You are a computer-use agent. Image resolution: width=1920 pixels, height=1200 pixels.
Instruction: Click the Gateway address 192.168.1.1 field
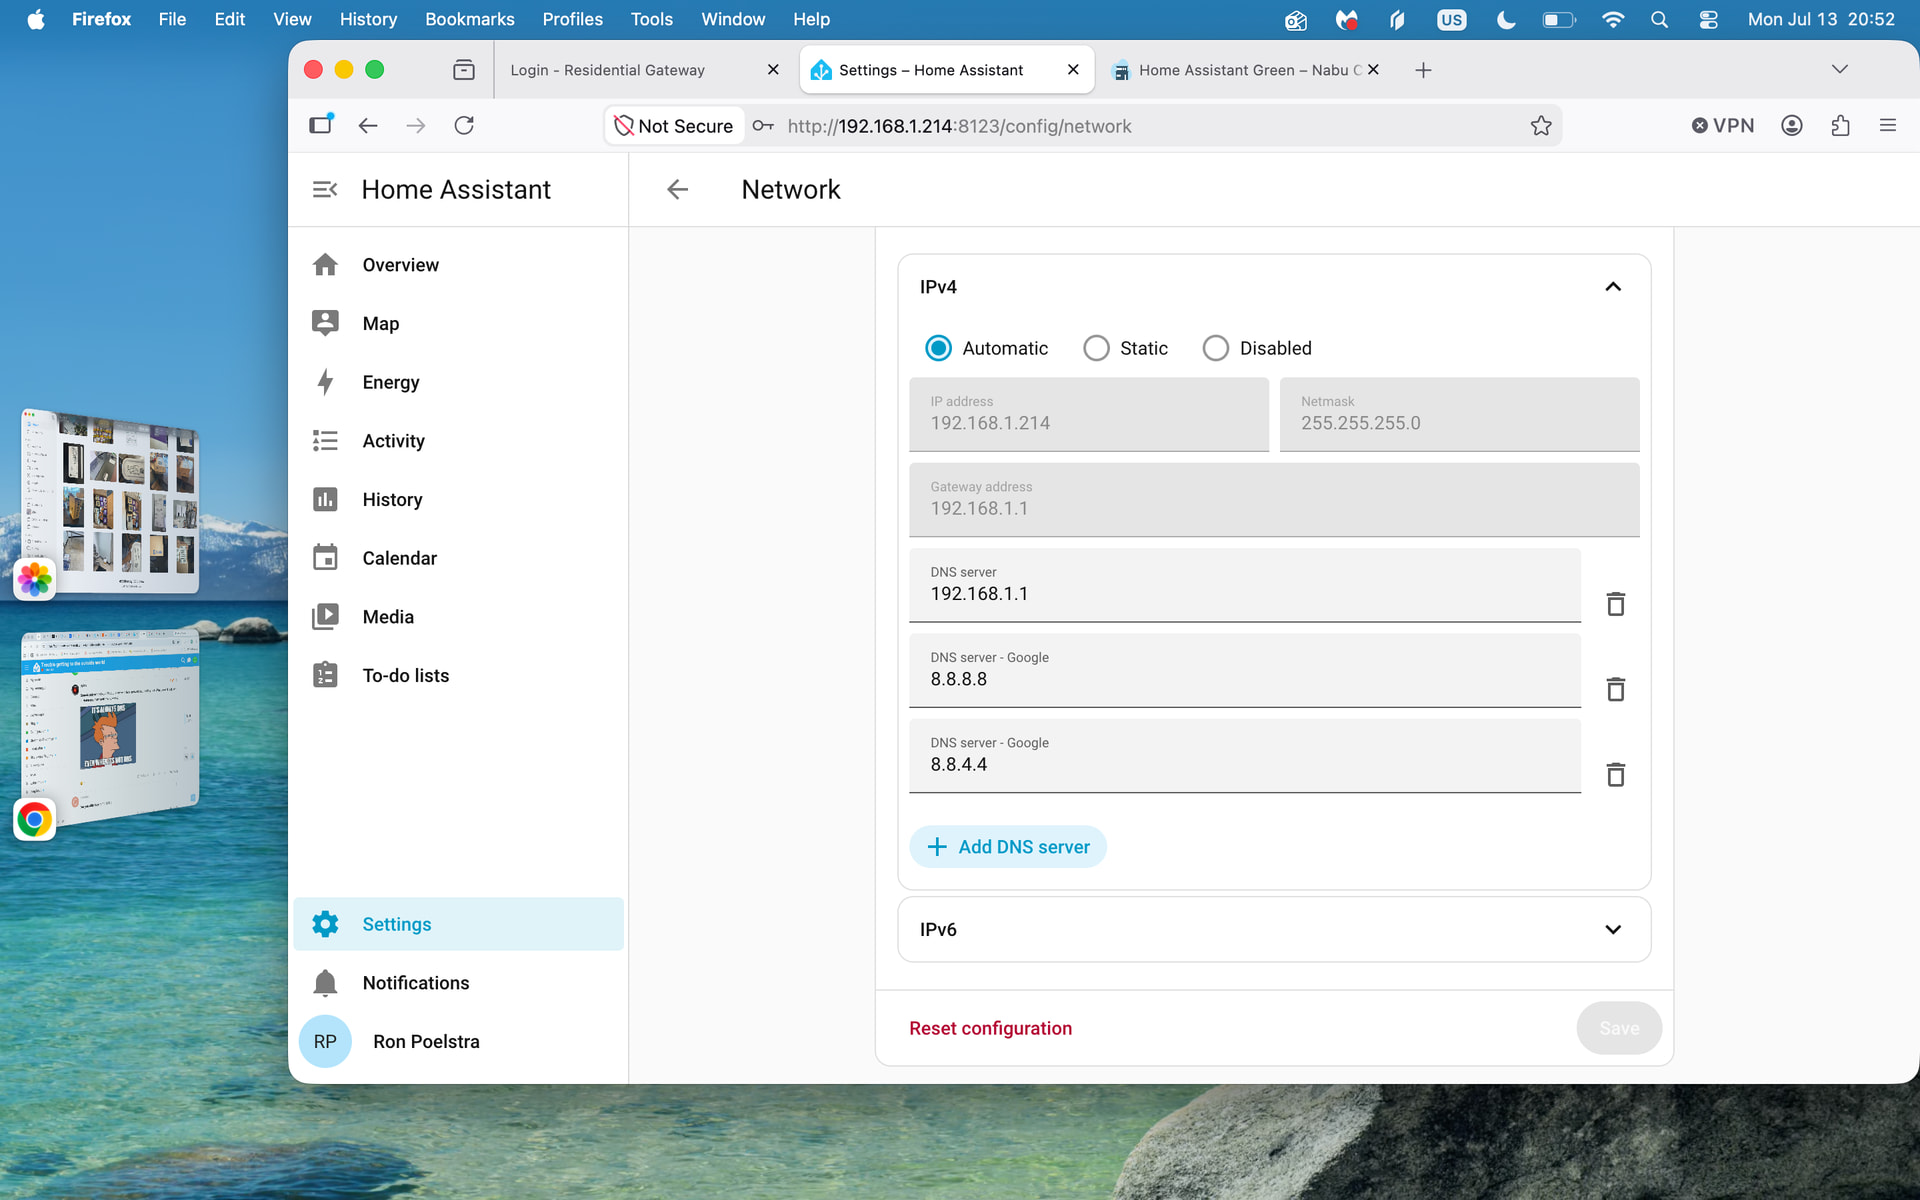1274,500
